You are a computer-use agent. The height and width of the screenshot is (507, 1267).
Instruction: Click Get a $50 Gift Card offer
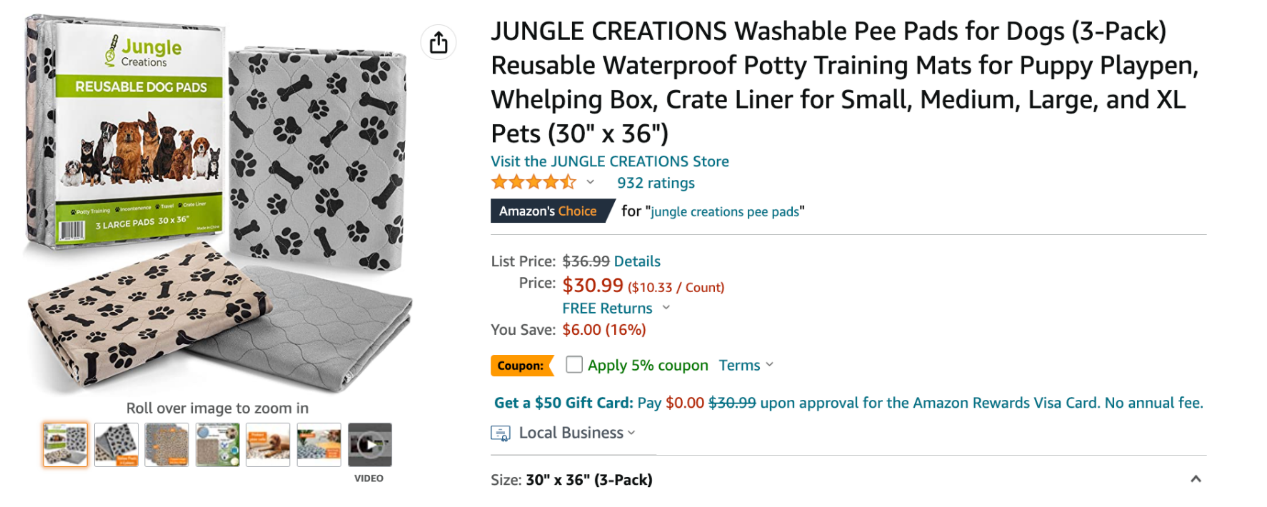(564, 403)
